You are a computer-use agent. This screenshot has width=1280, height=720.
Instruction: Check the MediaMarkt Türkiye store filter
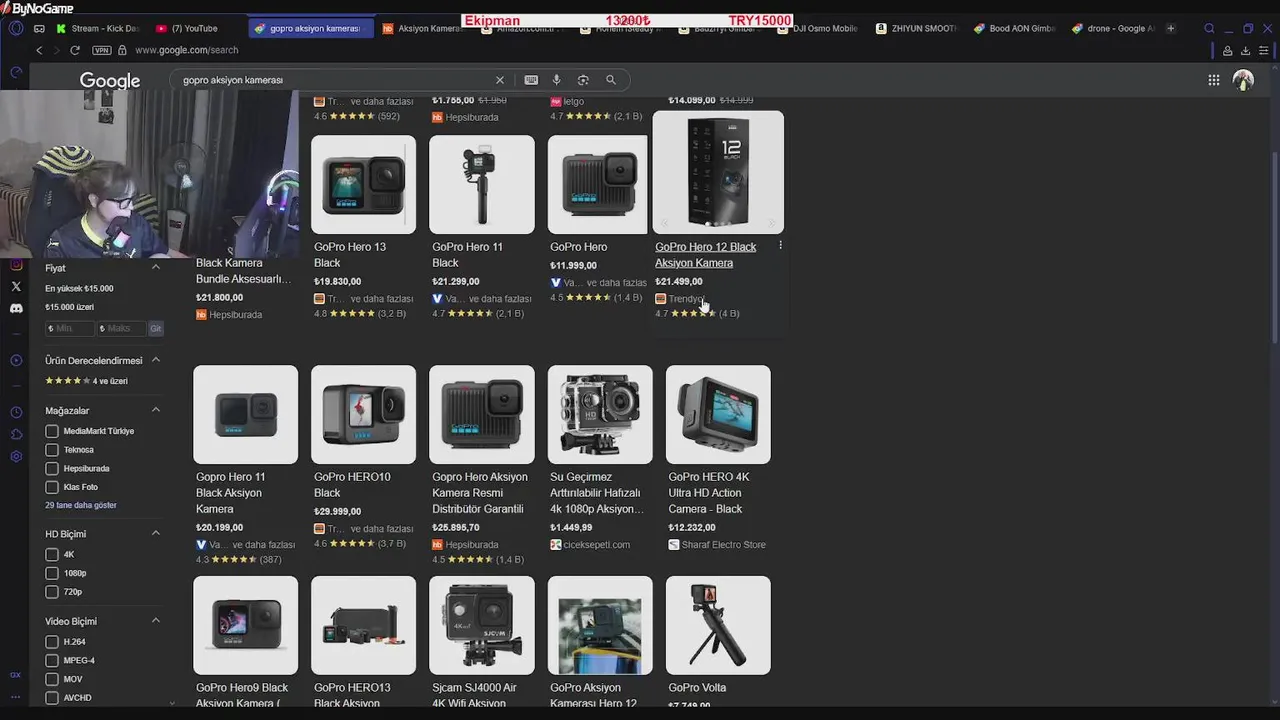[x=52, y=431]
